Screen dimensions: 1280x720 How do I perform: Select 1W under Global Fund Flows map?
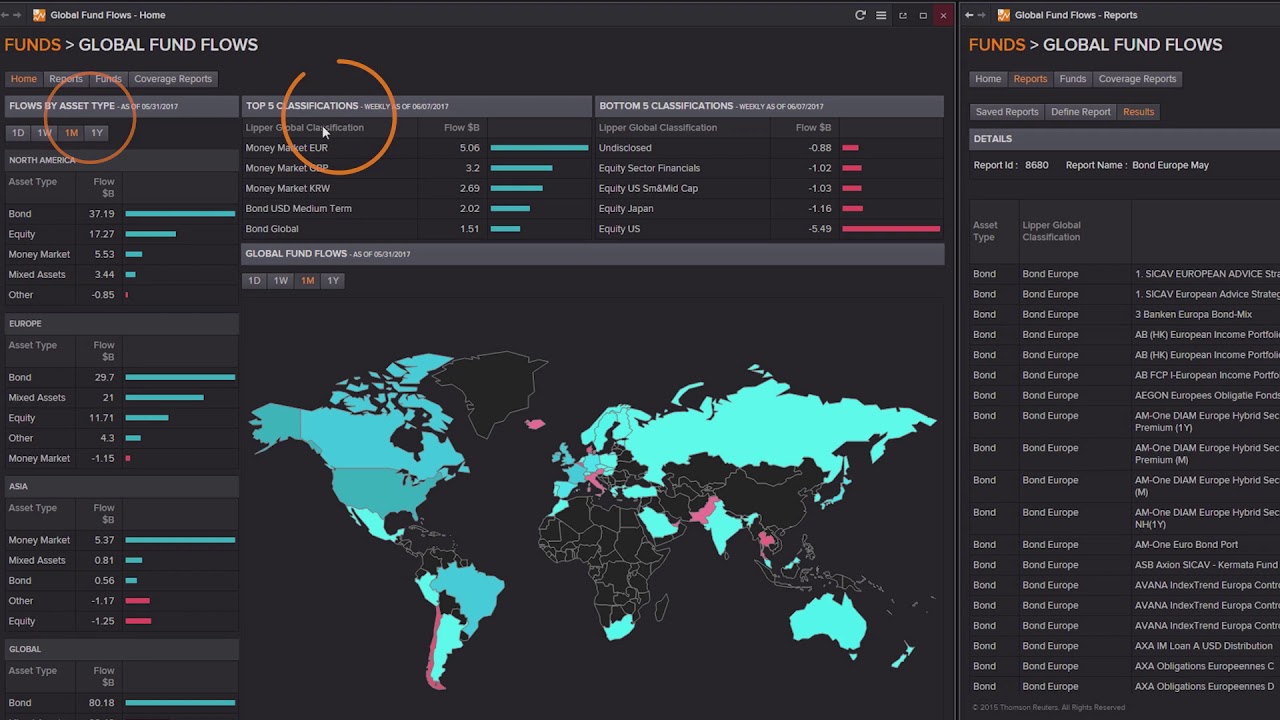click(281, 280)
